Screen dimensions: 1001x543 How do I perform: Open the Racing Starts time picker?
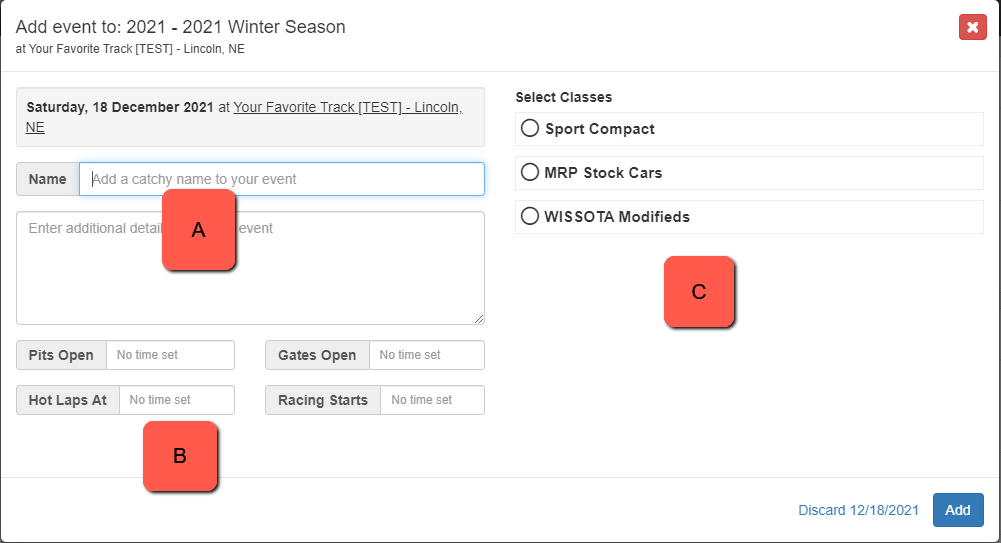(x=432, y=400)
